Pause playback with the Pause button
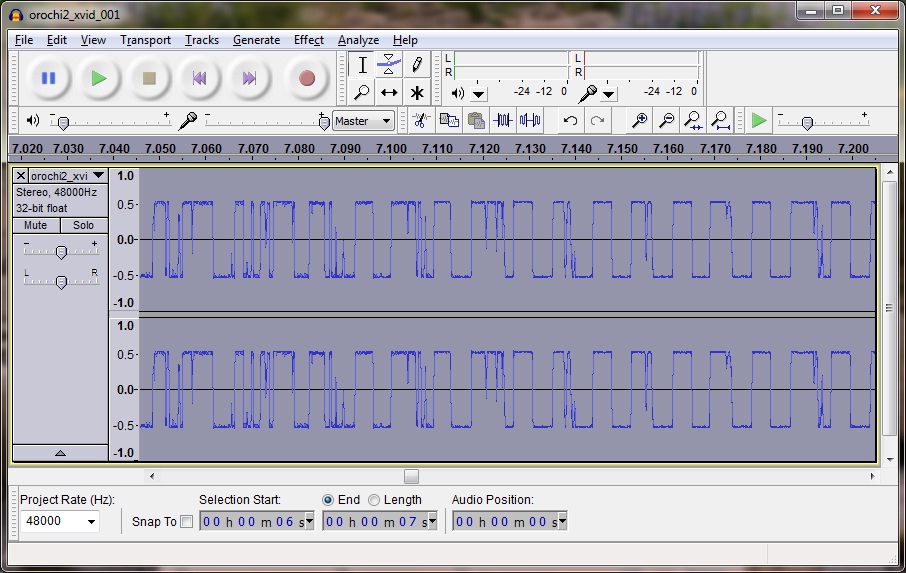Image resolution: width=906 pixels, height=573 pixels. 48,78
